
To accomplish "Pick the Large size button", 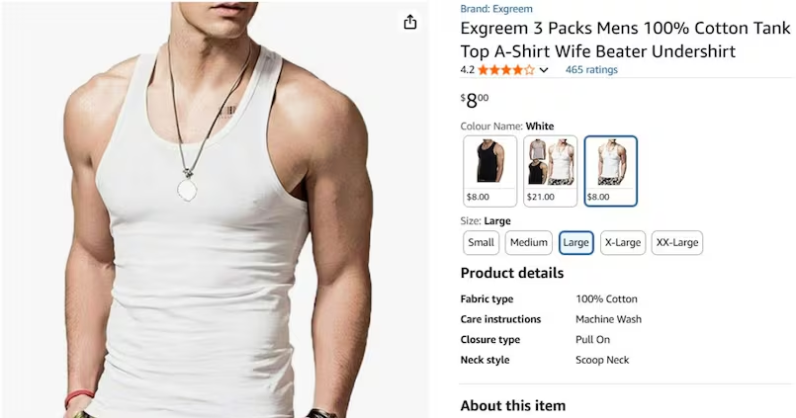I will point(576,243).
